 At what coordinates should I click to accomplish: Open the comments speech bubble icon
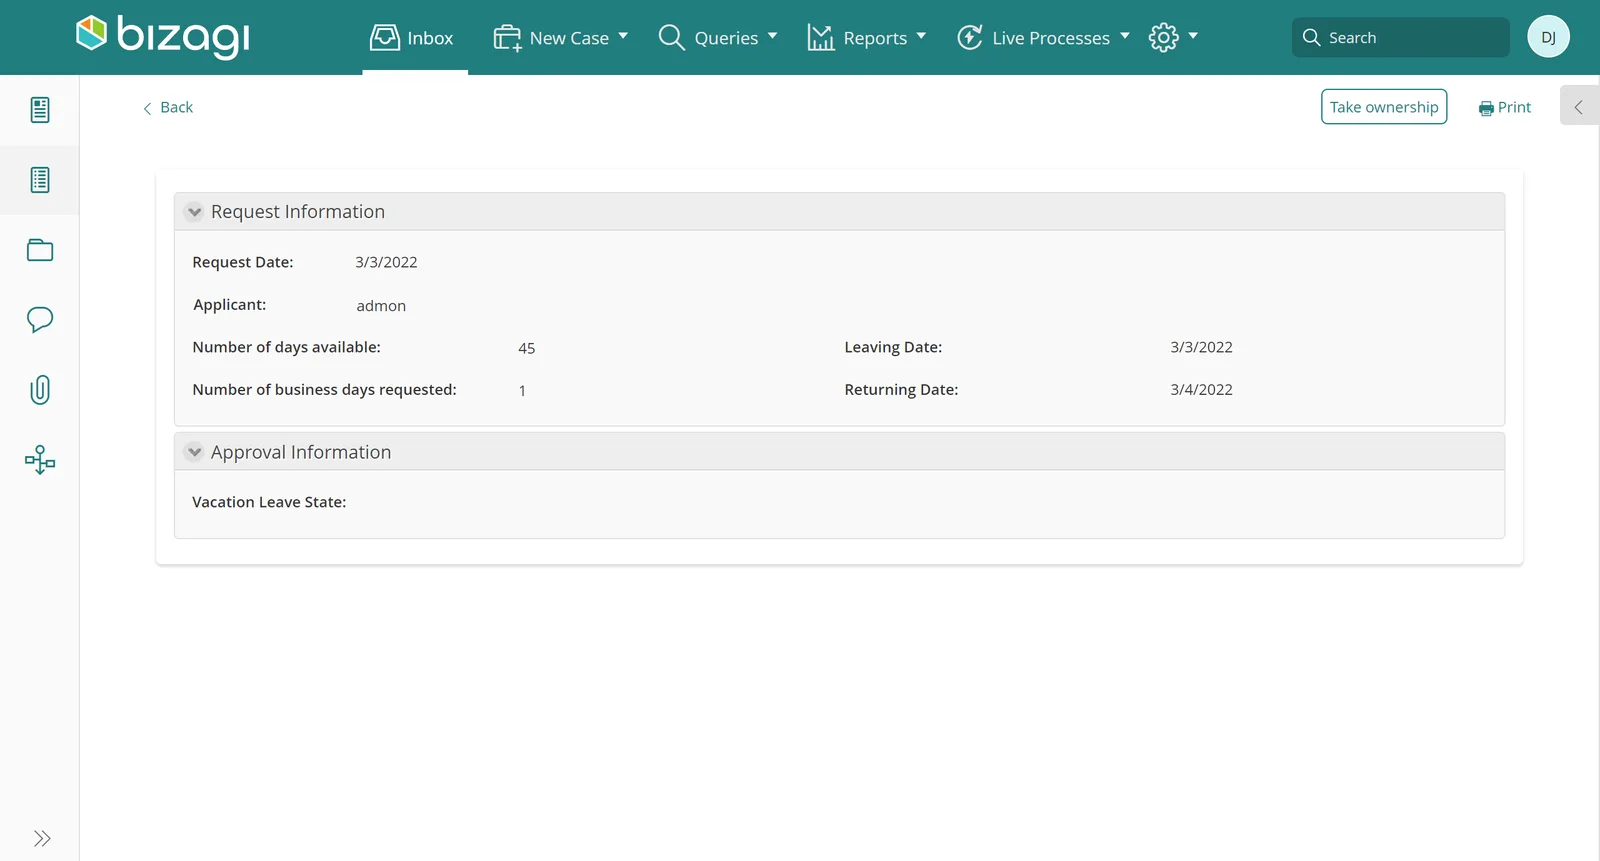click(x=40, y=320)
